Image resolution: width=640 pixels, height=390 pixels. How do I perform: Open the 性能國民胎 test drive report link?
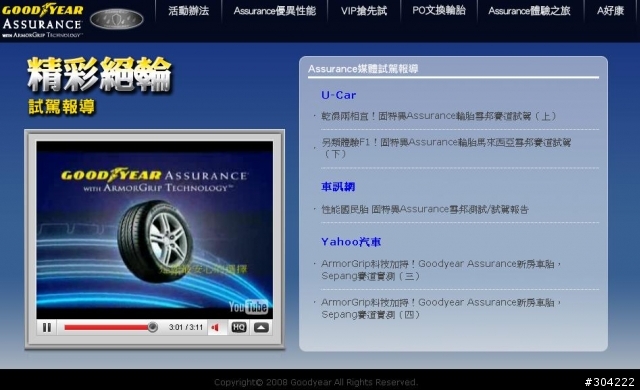(425, 209)
